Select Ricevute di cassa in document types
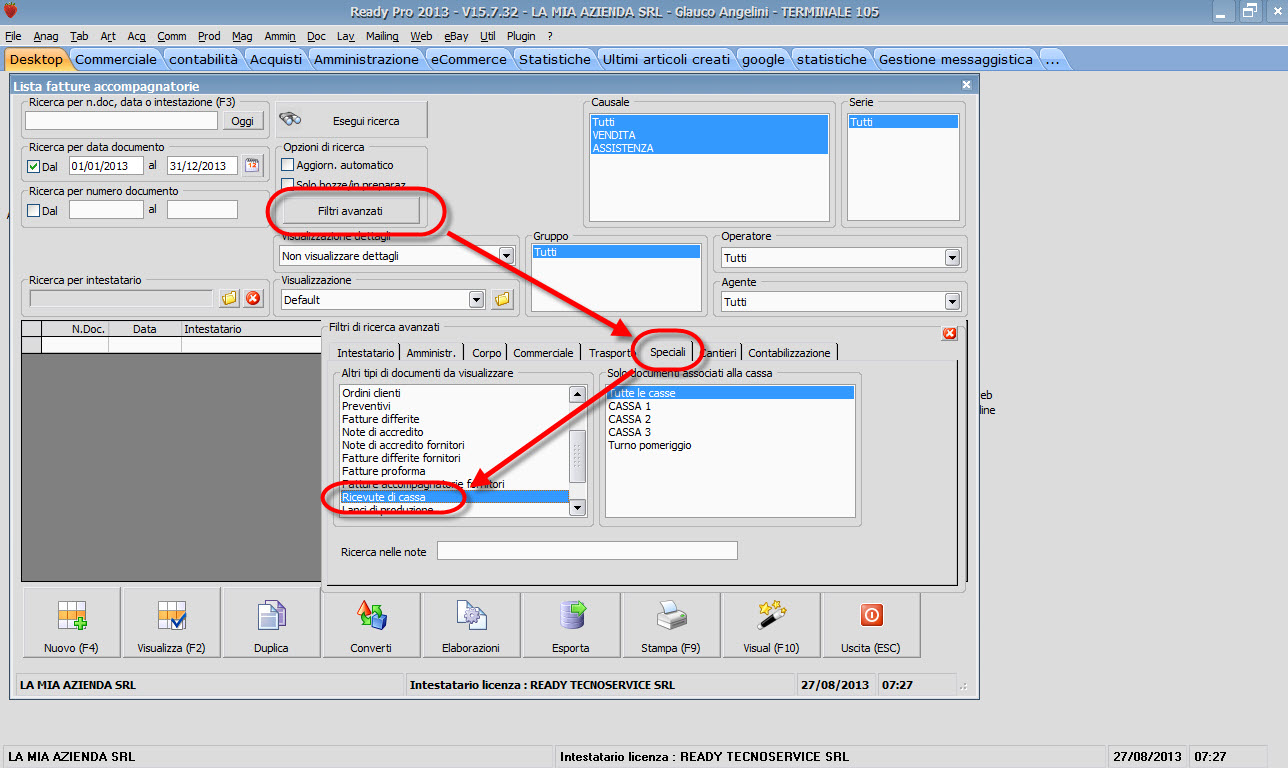The height and width of the screenshot is (768, 1288). pyautogui.click(x=454, y=497)
